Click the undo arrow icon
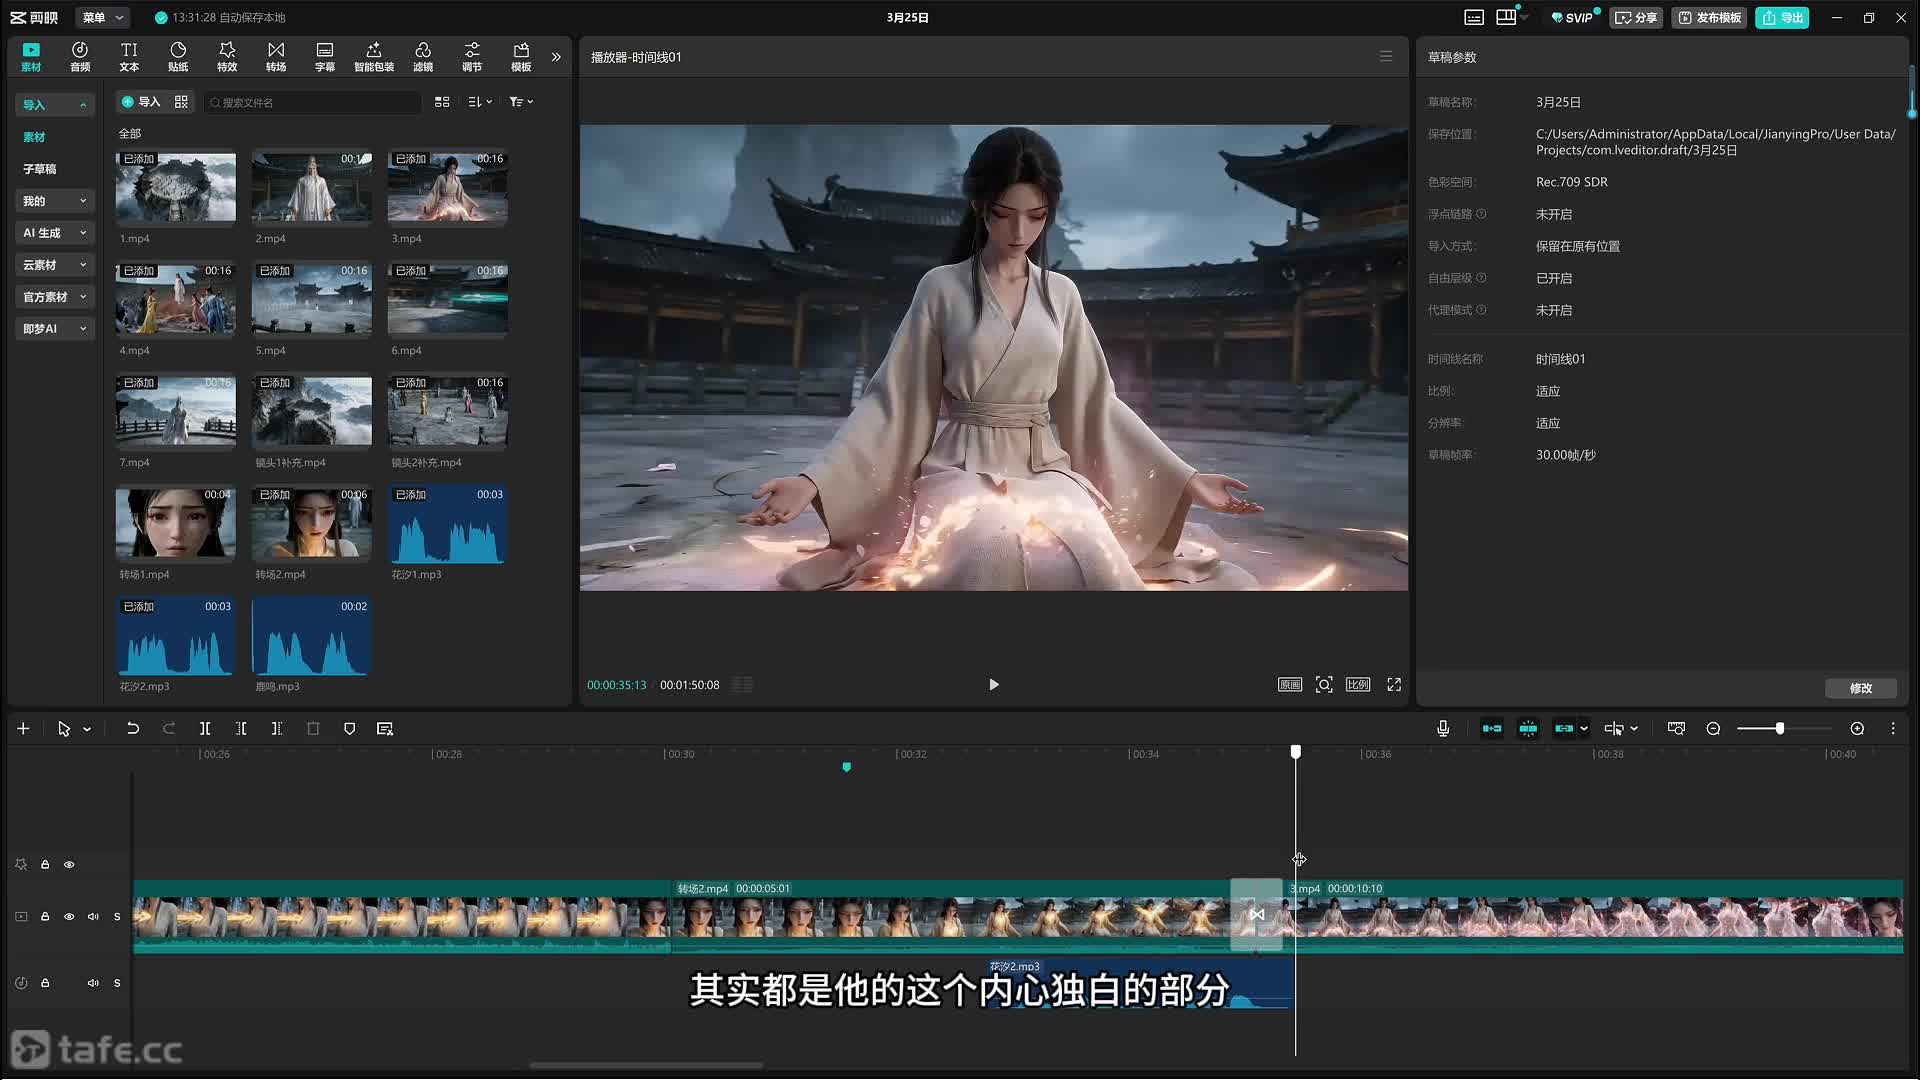1920x1080 pixels. 132,729
